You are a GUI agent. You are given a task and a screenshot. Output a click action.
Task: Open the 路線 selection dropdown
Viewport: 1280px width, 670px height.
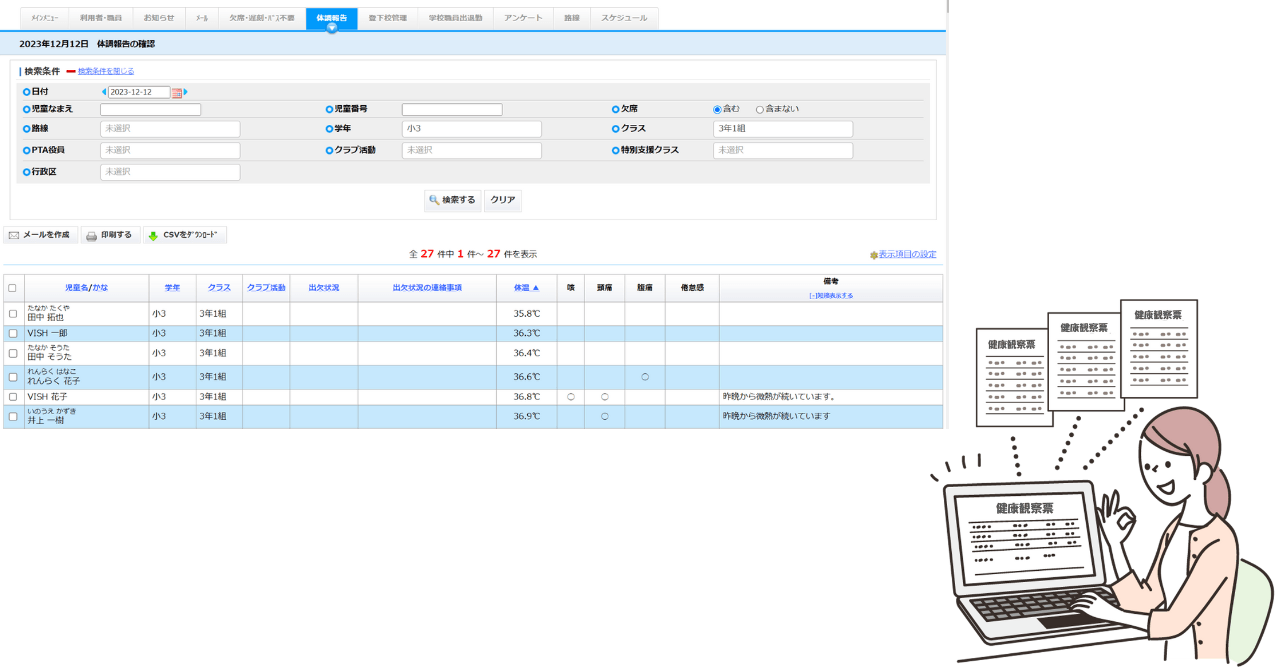[x=170, y=129]
